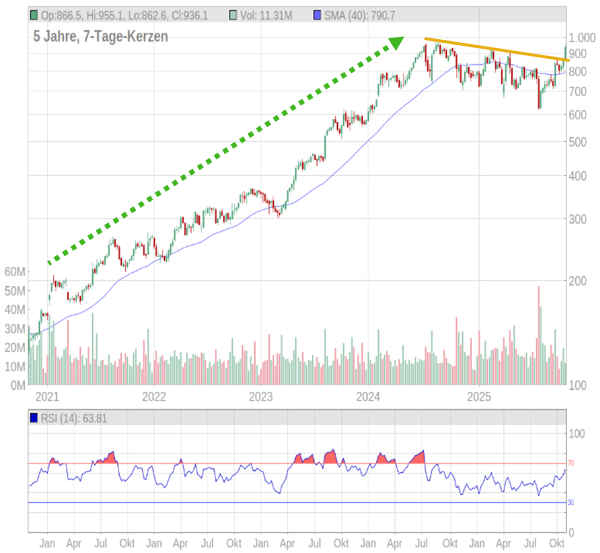Click the 2023 year label on time axis
600x553 pixels.
click(261, 396)
